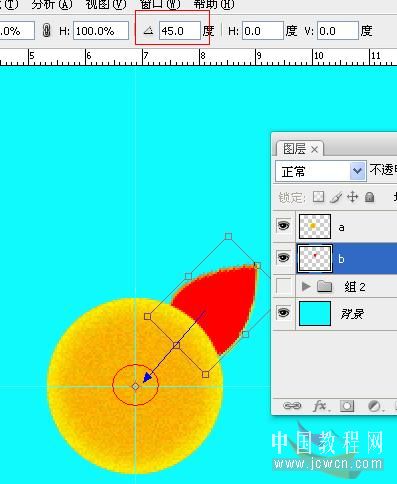Click the rotation angle 45.0 field
This screenshot has width=397, height=484.
click(x=180, y=31)
